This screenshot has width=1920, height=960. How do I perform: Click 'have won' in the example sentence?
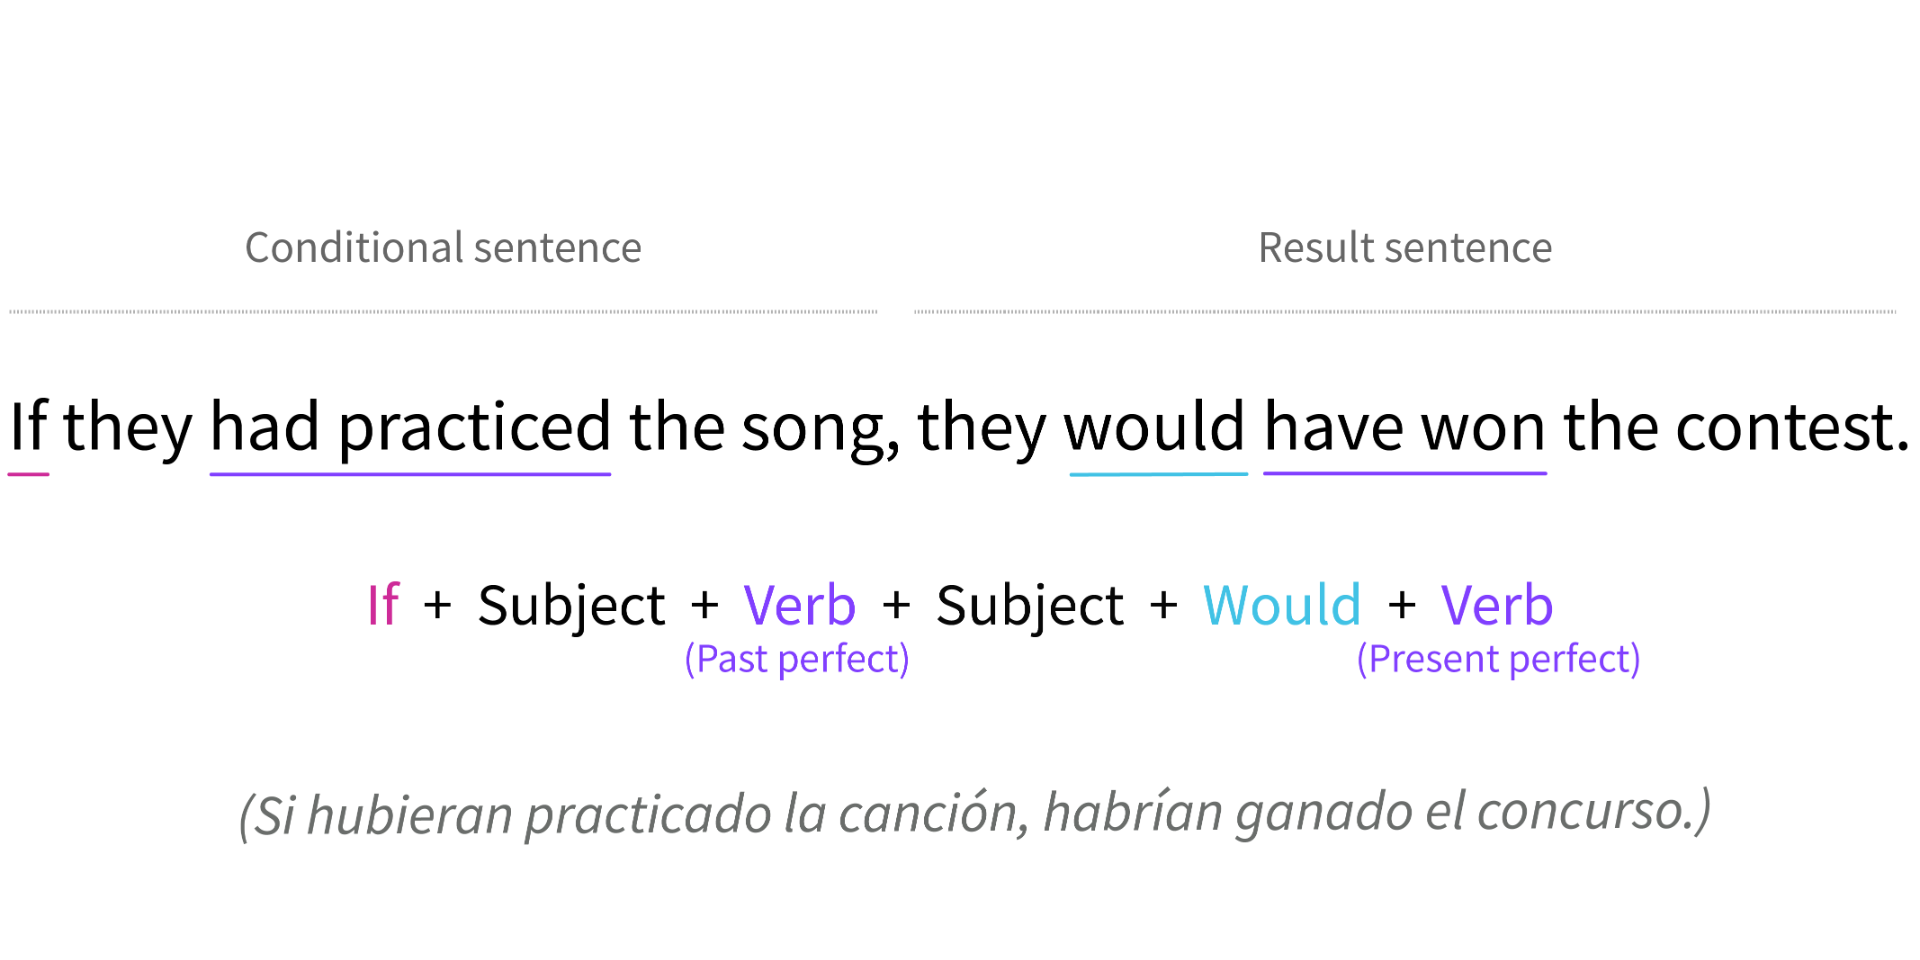point(1404,427)
